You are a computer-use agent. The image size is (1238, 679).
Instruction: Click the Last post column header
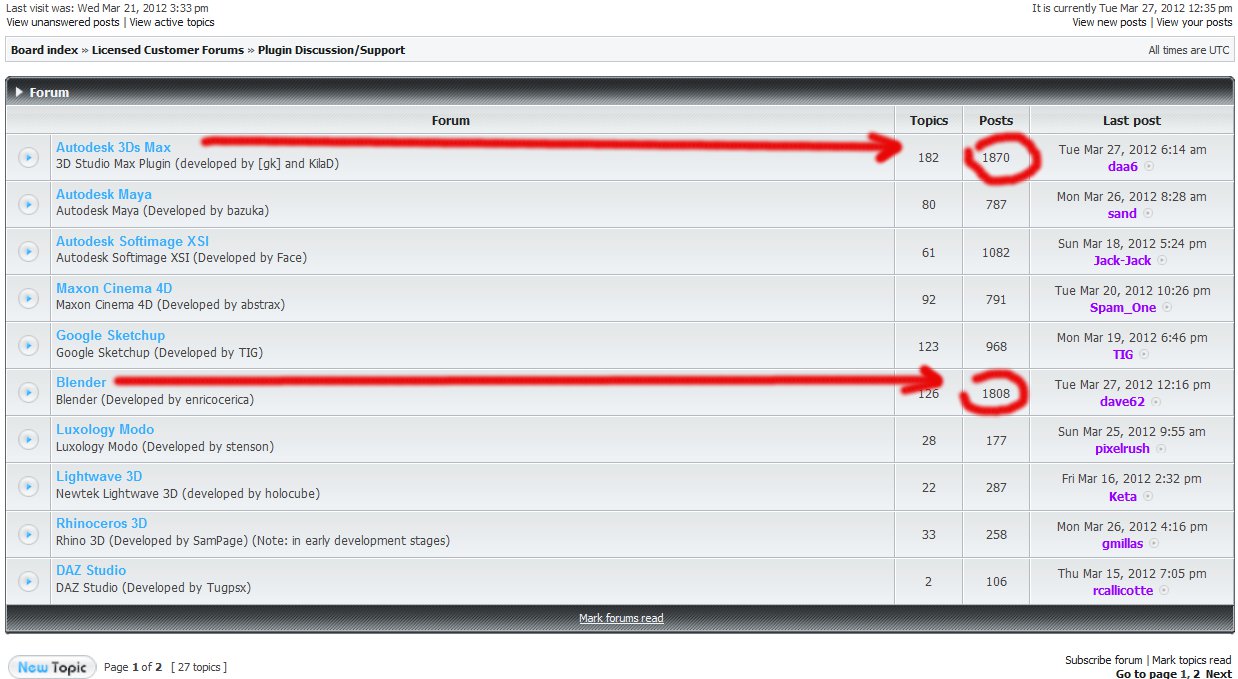point(1132,120)
